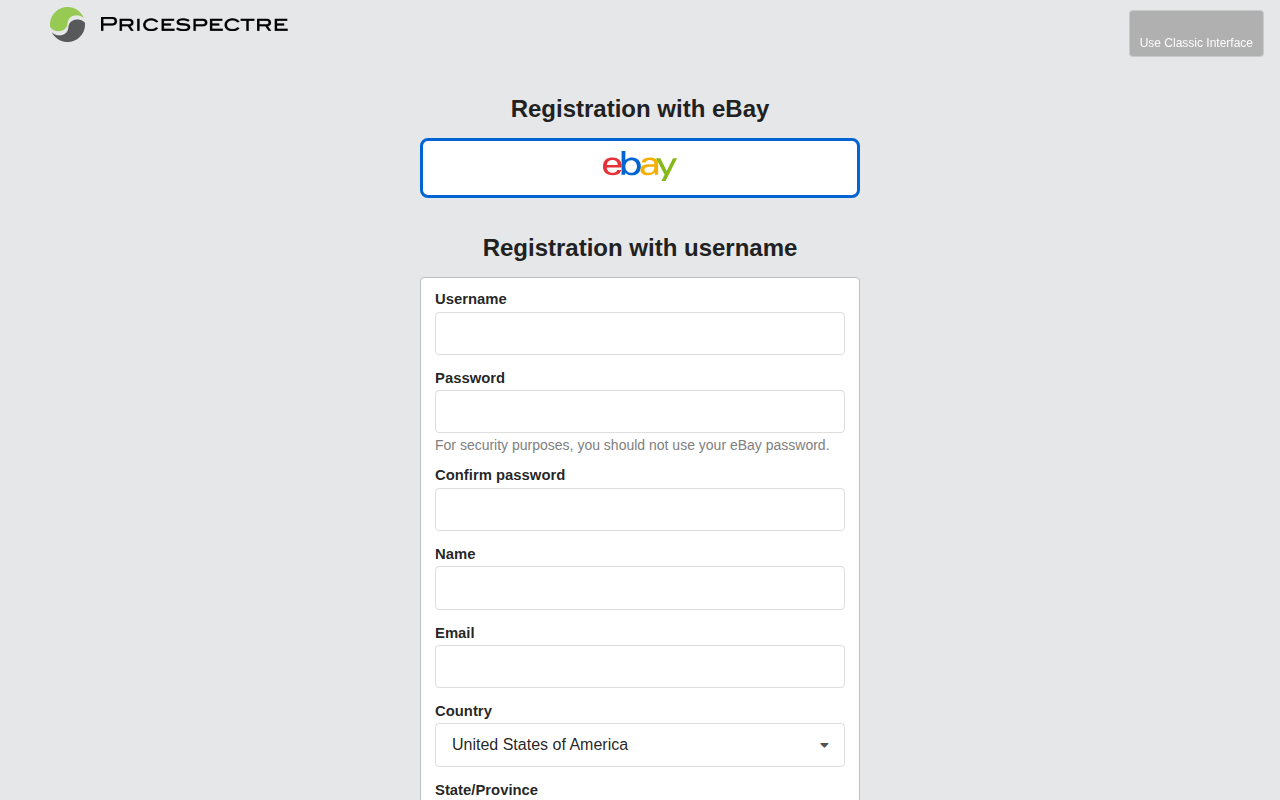Click the green circular brand emblem
The image size is (1280, 800).
pyautogui.click(x=66, y=24)
